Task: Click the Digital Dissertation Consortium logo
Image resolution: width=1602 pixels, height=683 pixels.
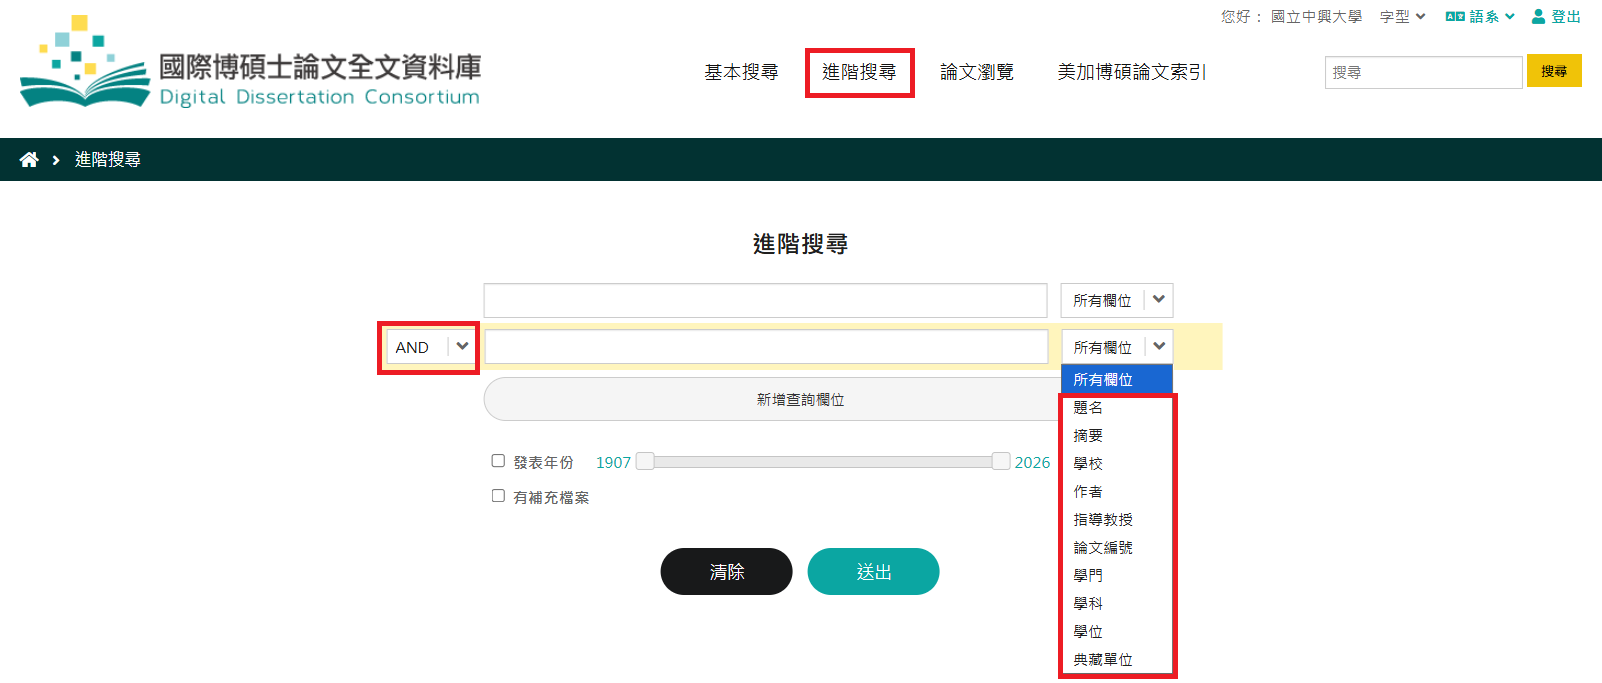Action: (x=250, y=62)
